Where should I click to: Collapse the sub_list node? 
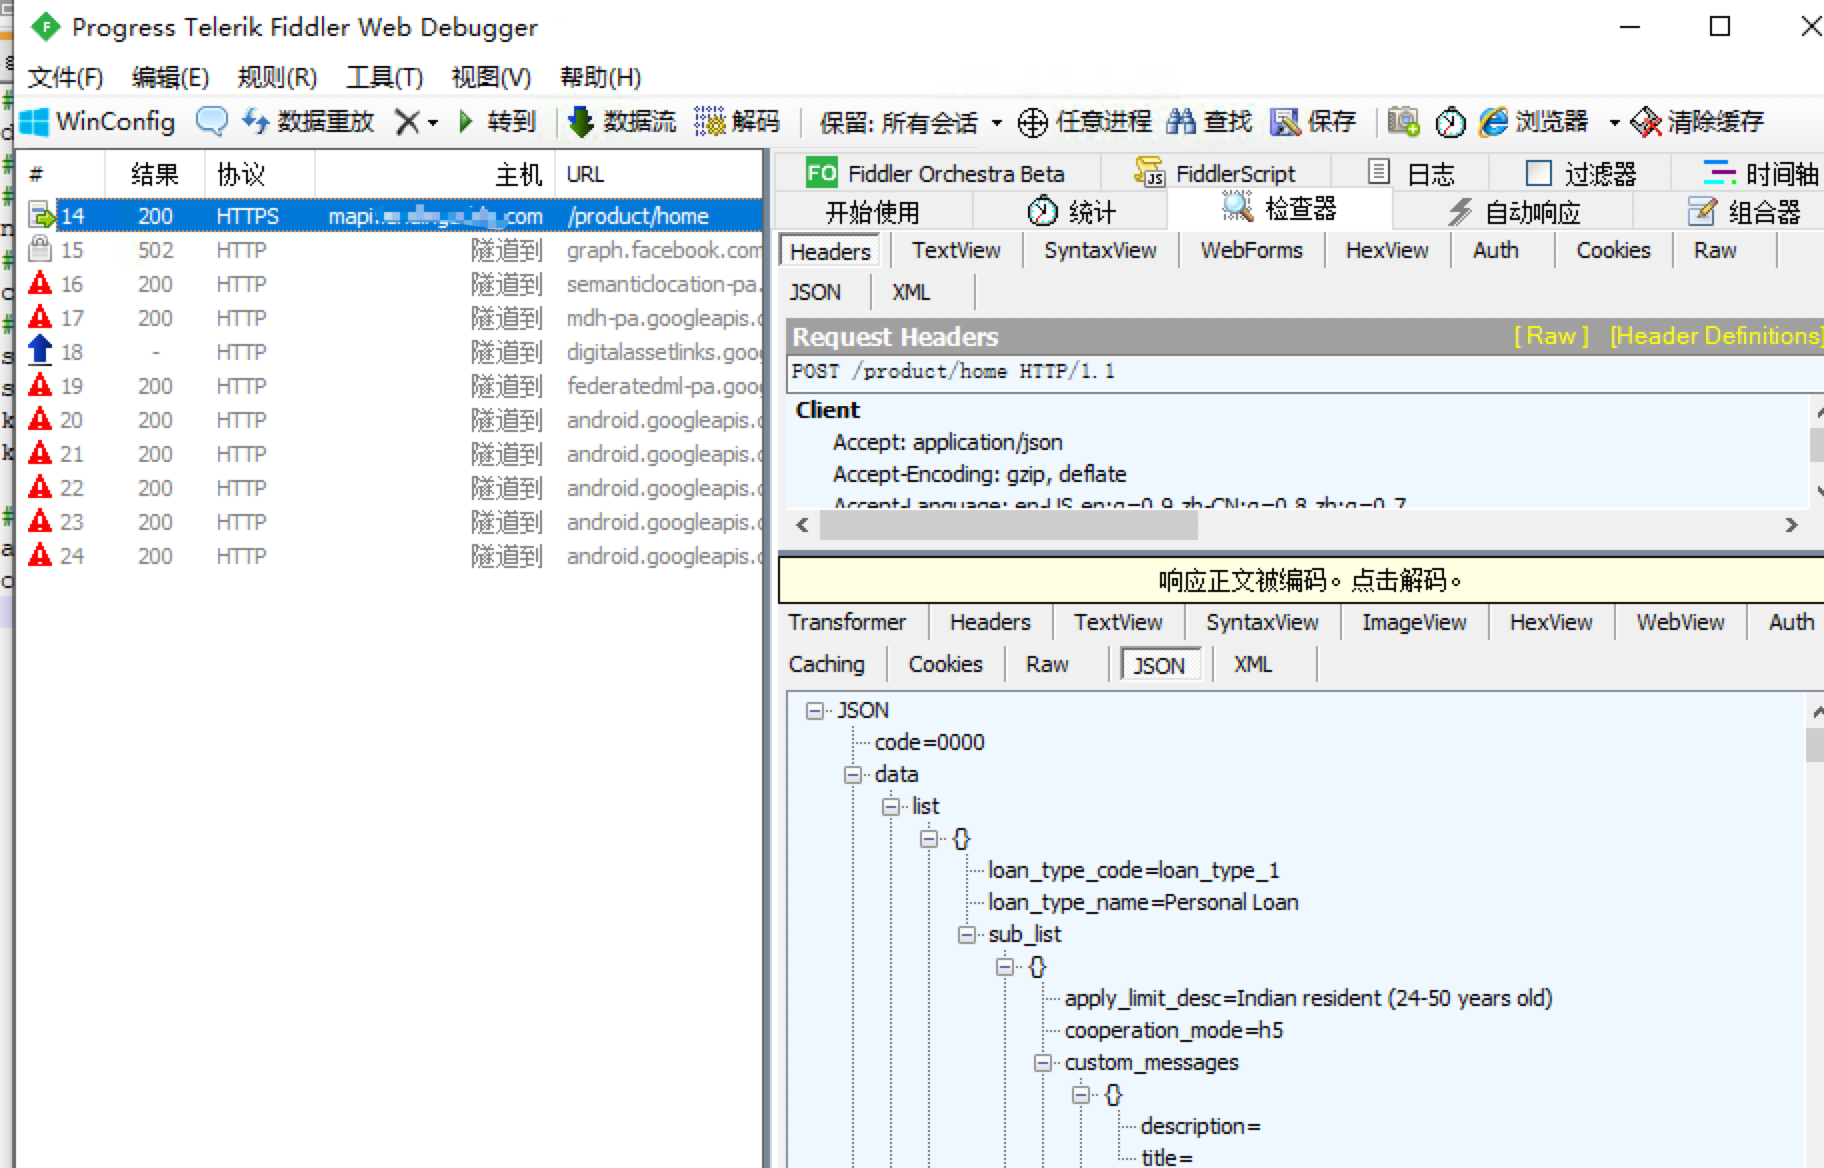point(967,934)
